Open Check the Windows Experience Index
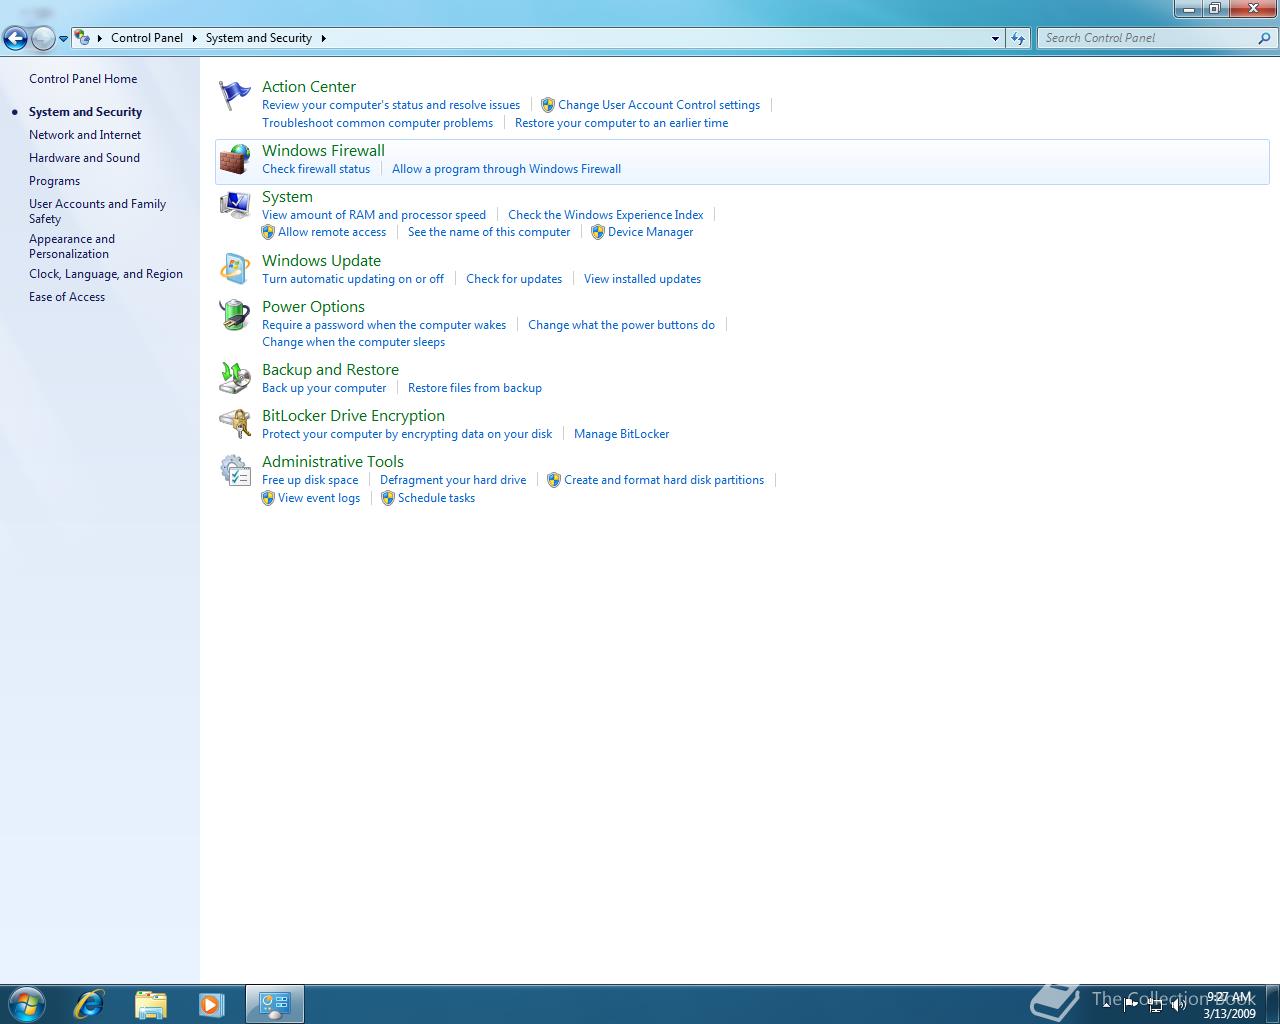 (605, 215)
